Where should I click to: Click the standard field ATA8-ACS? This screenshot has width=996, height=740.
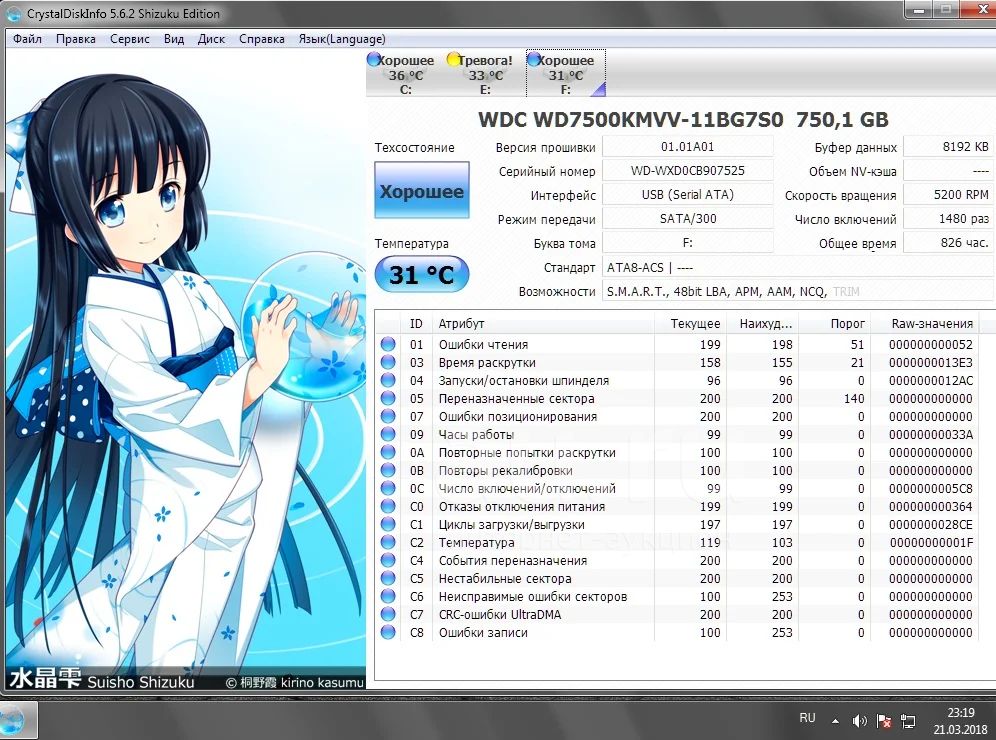tap(798, 267)
